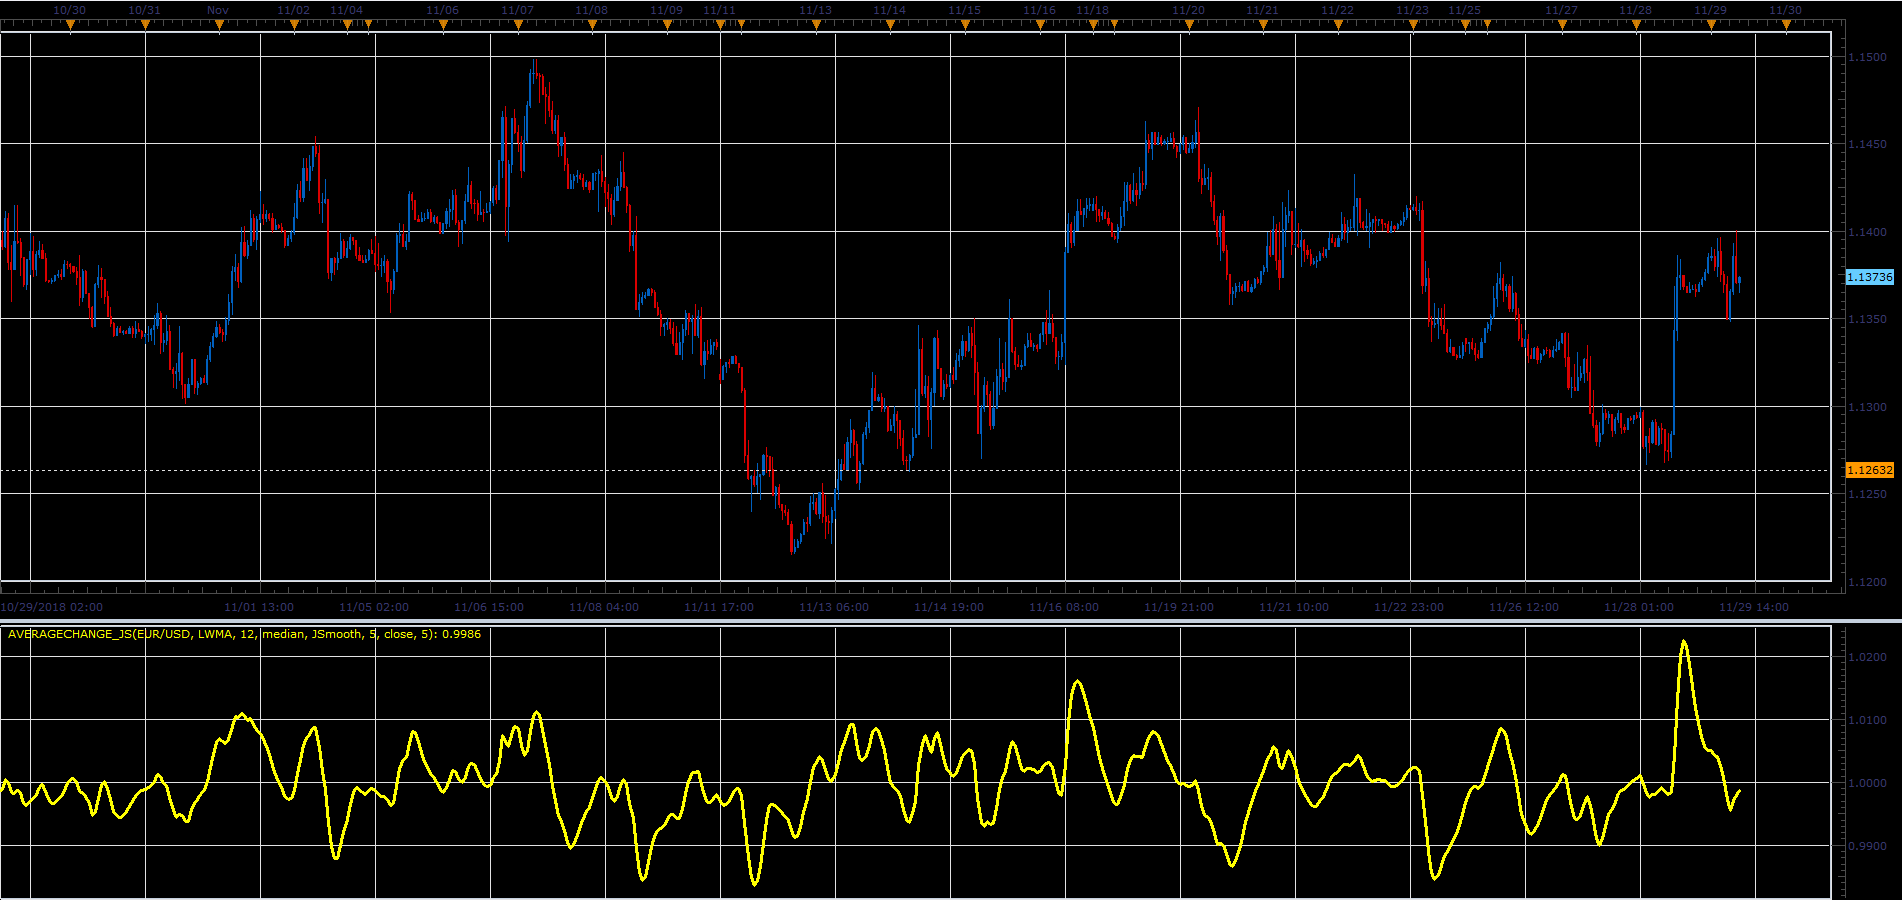Image resolution: width=1902 pixels, height=900 pixels.
Task: Click the orange price level tag 1.12632
Action: click(x=1869, y=470)
